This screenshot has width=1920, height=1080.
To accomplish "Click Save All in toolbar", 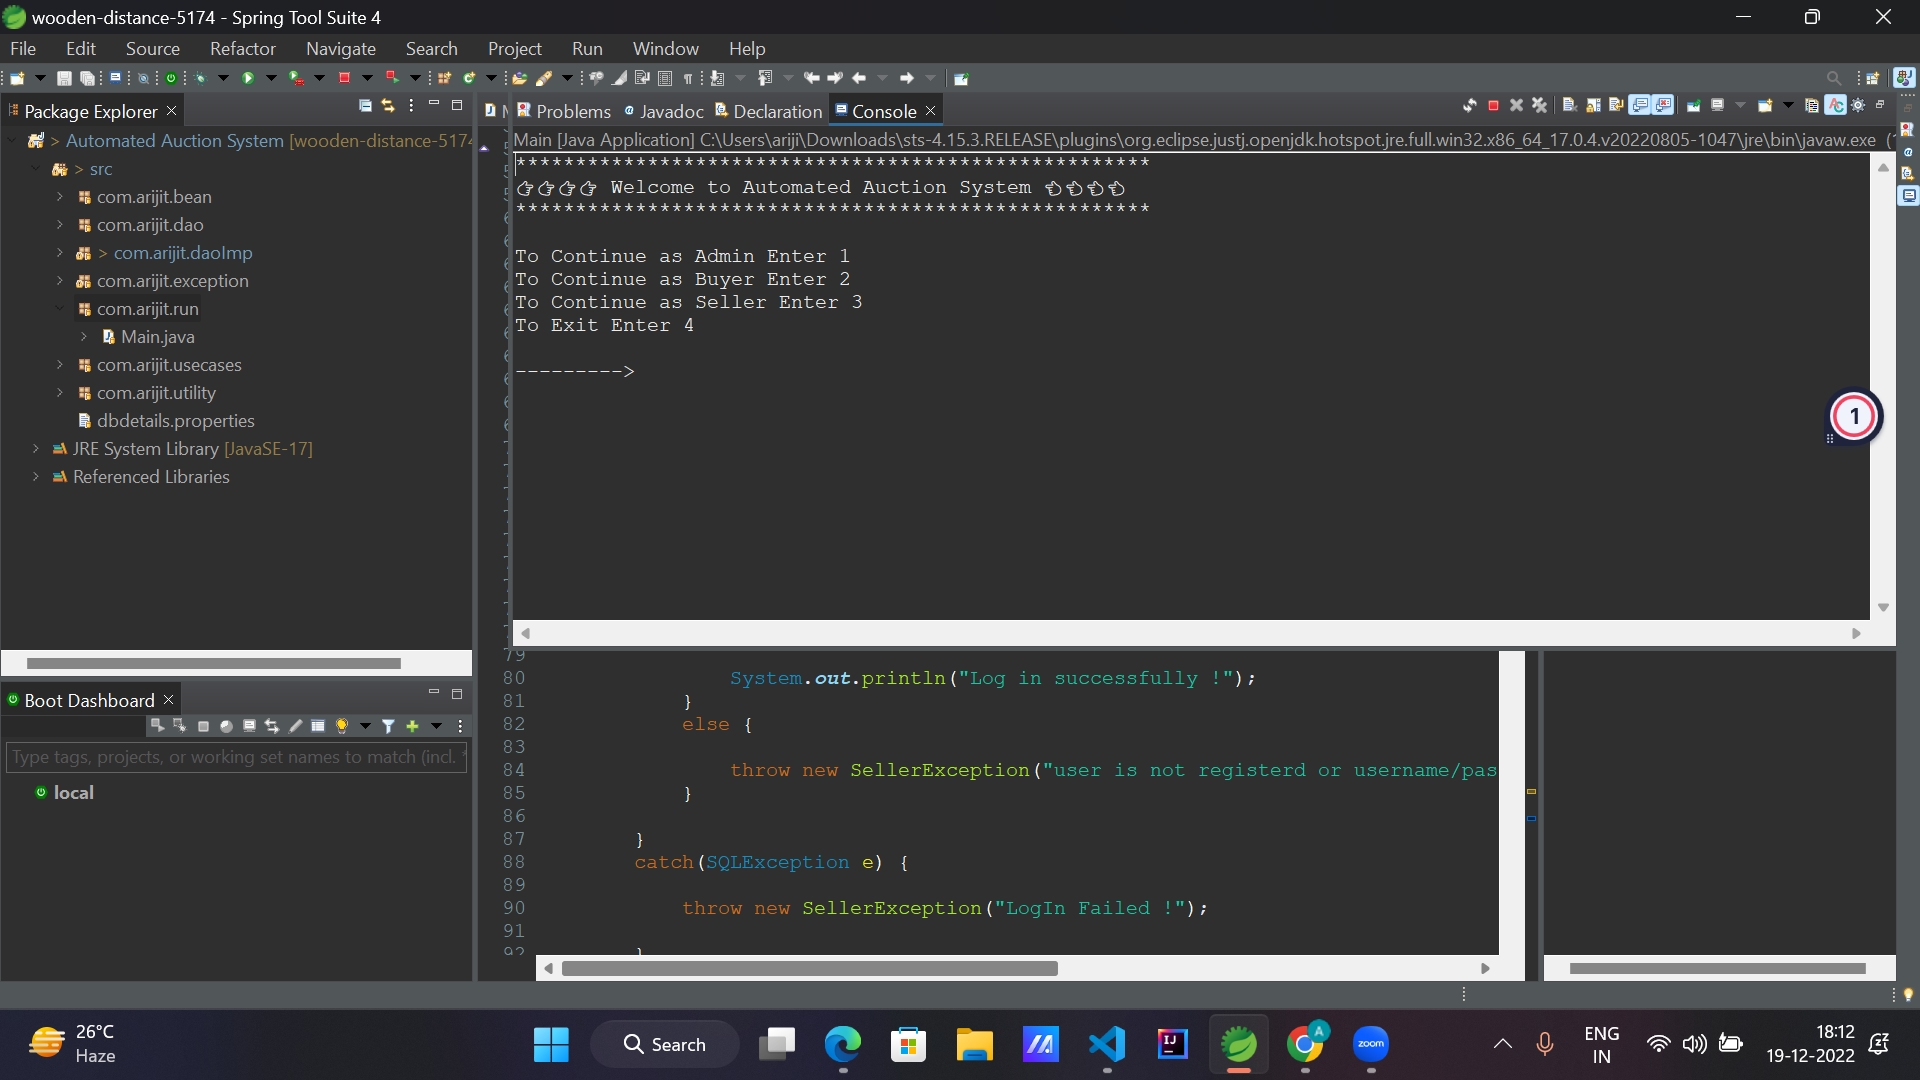I will tap(87, 78).
